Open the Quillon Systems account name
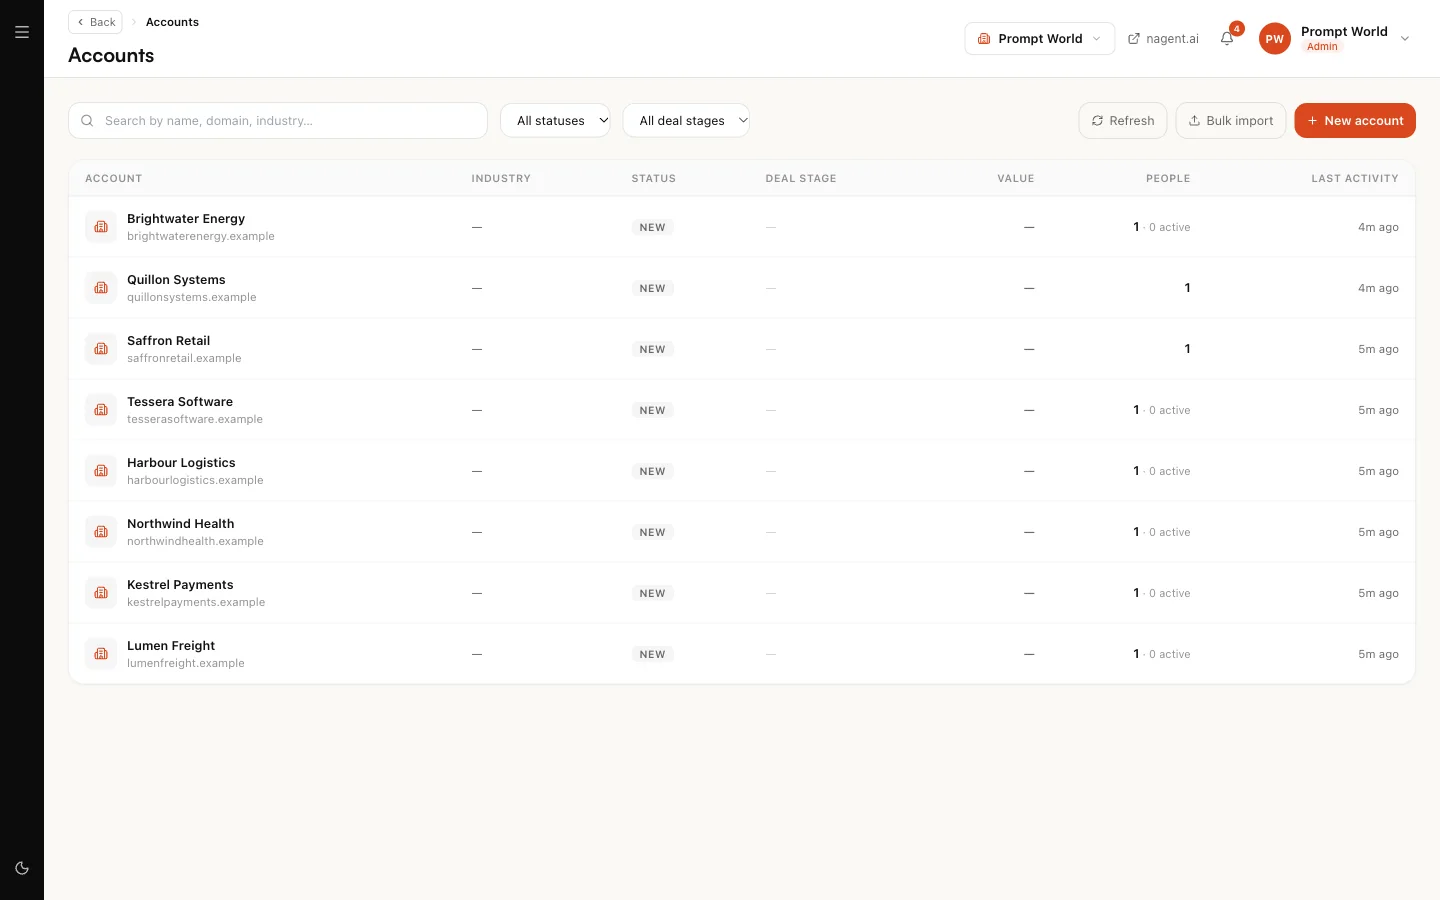The width and height of the screenshot is (1440, 900). pyautogui.click(x=176, y=280)
